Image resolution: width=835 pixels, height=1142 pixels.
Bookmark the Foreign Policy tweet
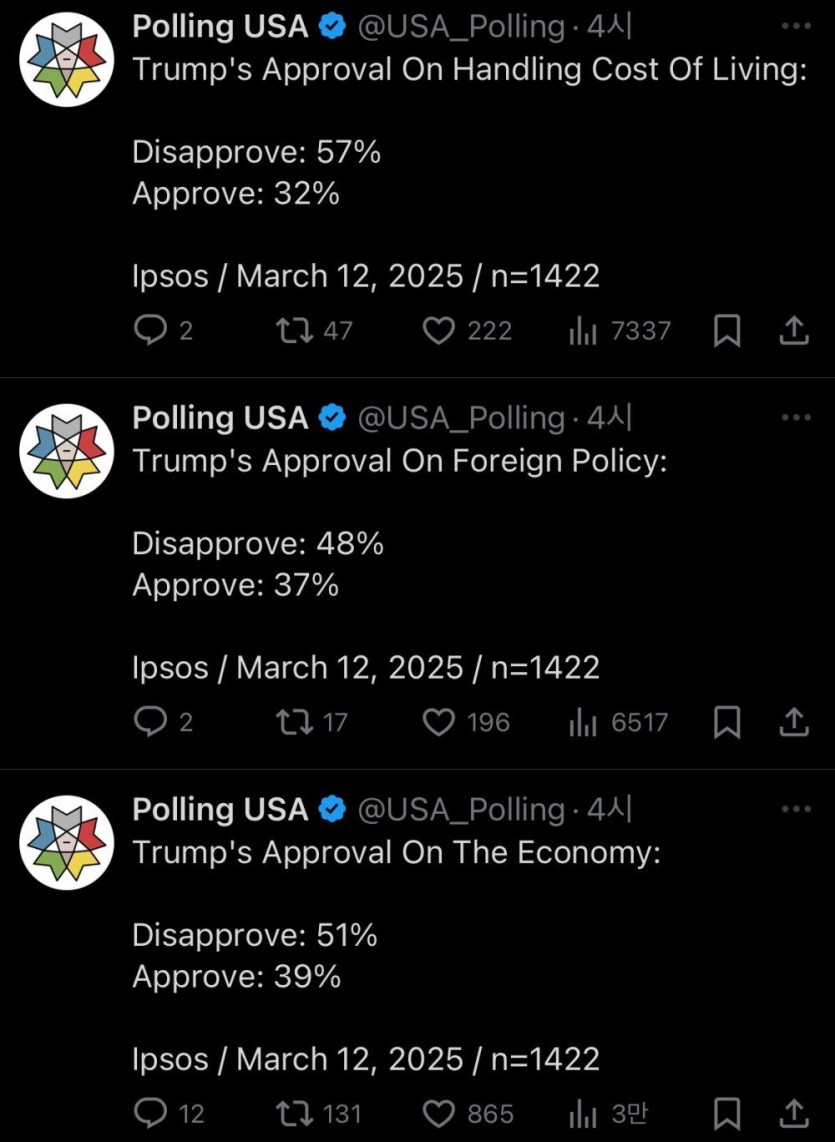click(726, 722)
